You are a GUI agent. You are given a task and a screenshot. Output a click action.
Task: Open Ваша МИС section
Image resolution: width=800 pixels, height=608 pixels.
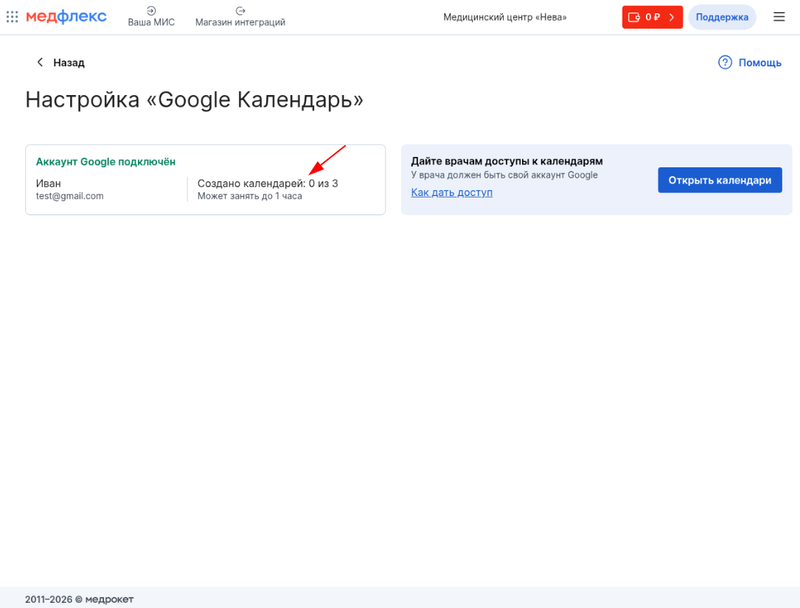click(151, 17)
